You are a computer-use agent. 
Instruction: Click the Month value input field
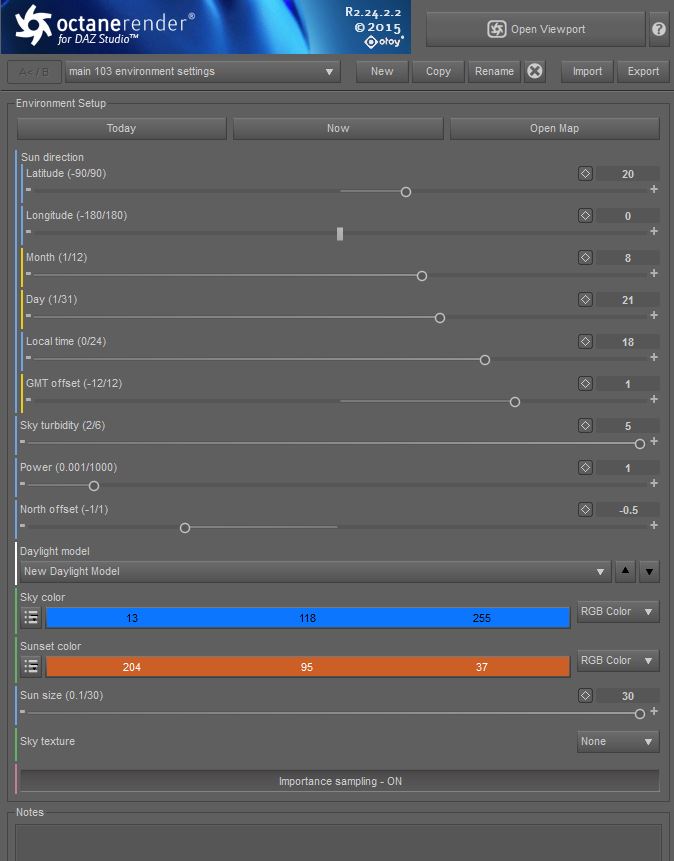pos(628,258)
